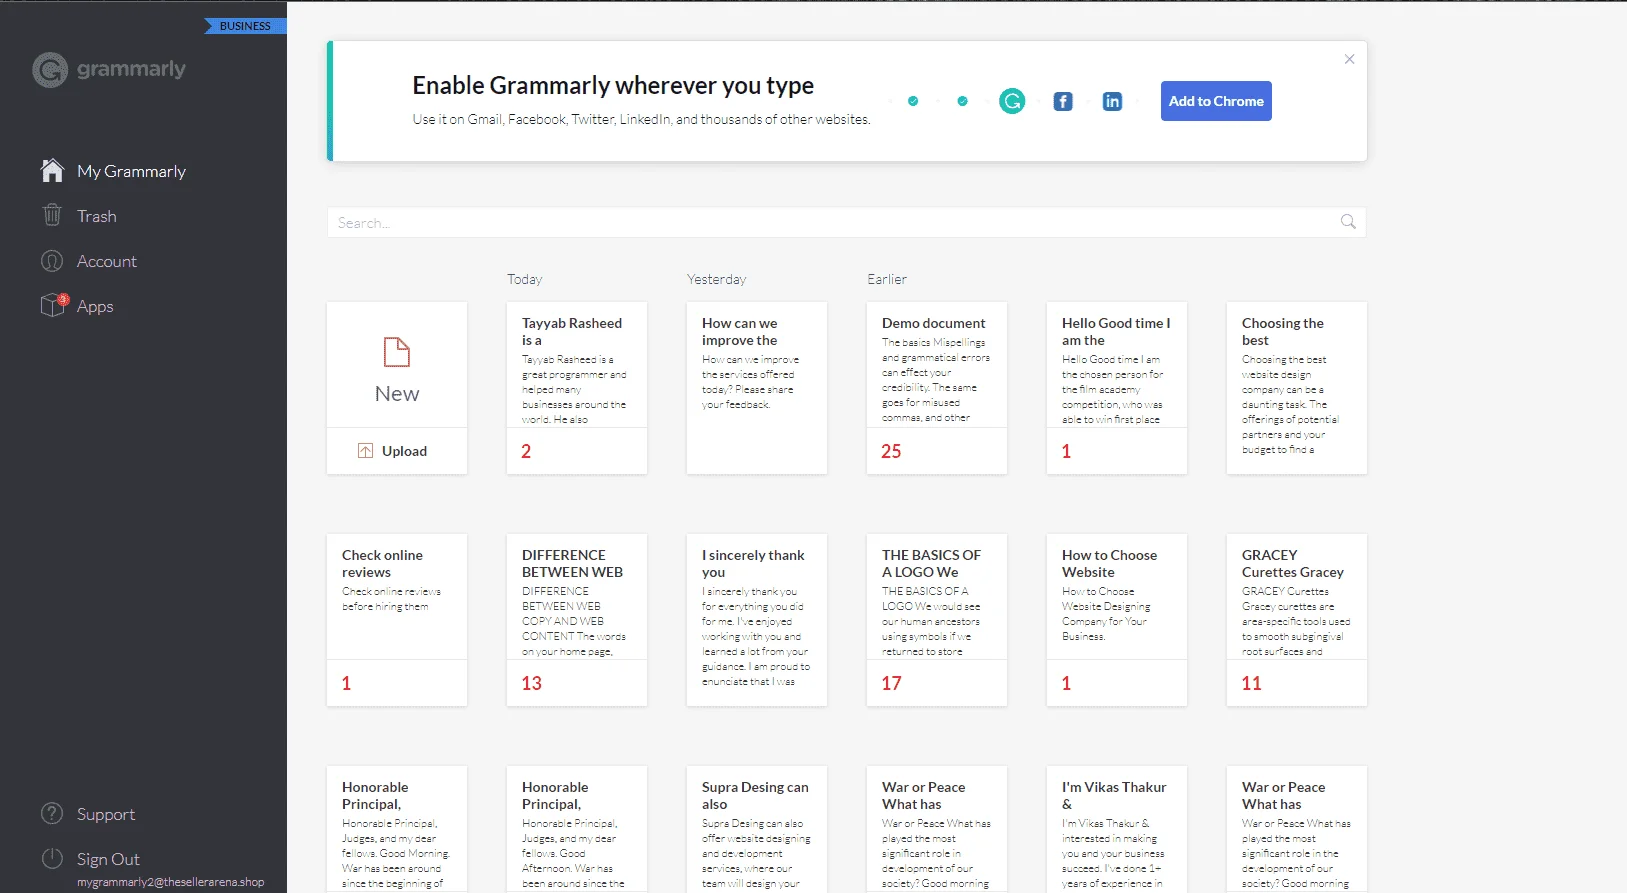Screen dimensions: 1627x893
Task: Click the Support question mark icon
Action: [x=52, y=814]
